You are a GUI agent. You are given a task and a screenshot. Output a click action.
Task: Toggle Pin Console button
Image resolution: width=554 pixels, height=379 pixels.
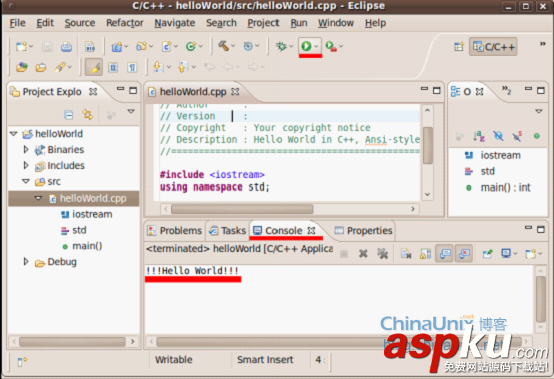point(487,254)
